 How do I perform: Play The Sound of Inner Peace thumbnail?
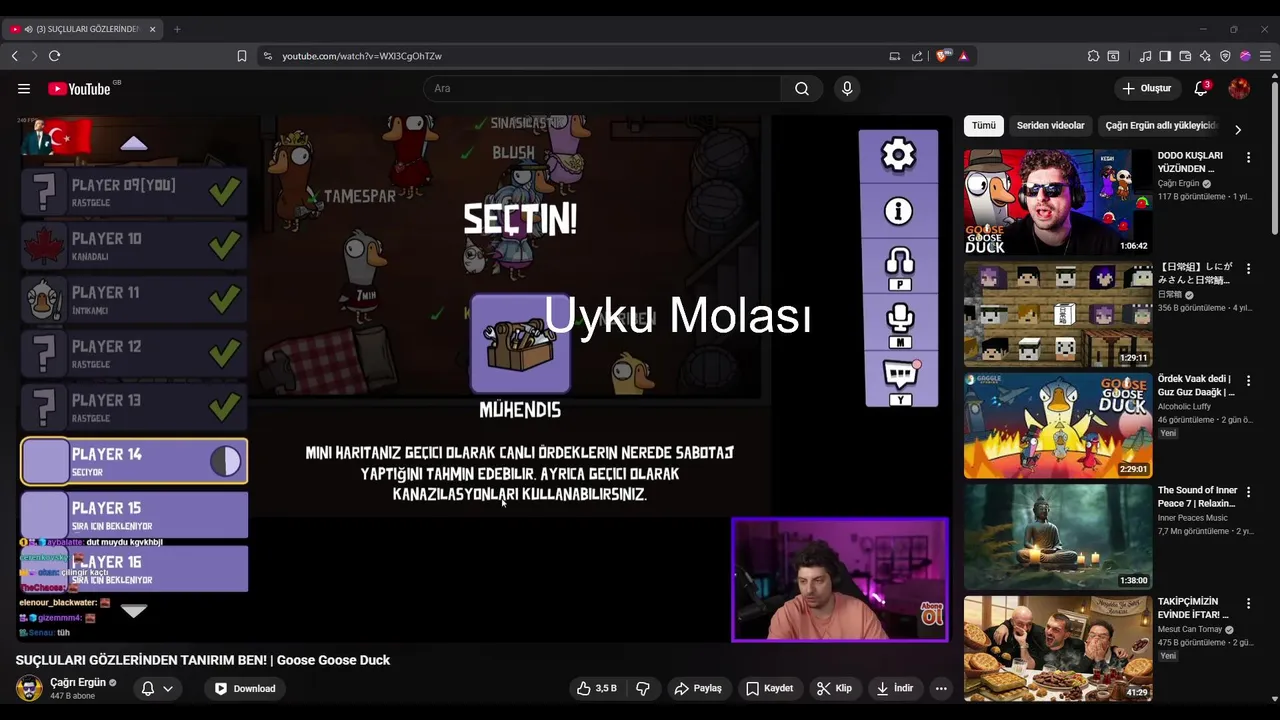(x=1058, y=537)
